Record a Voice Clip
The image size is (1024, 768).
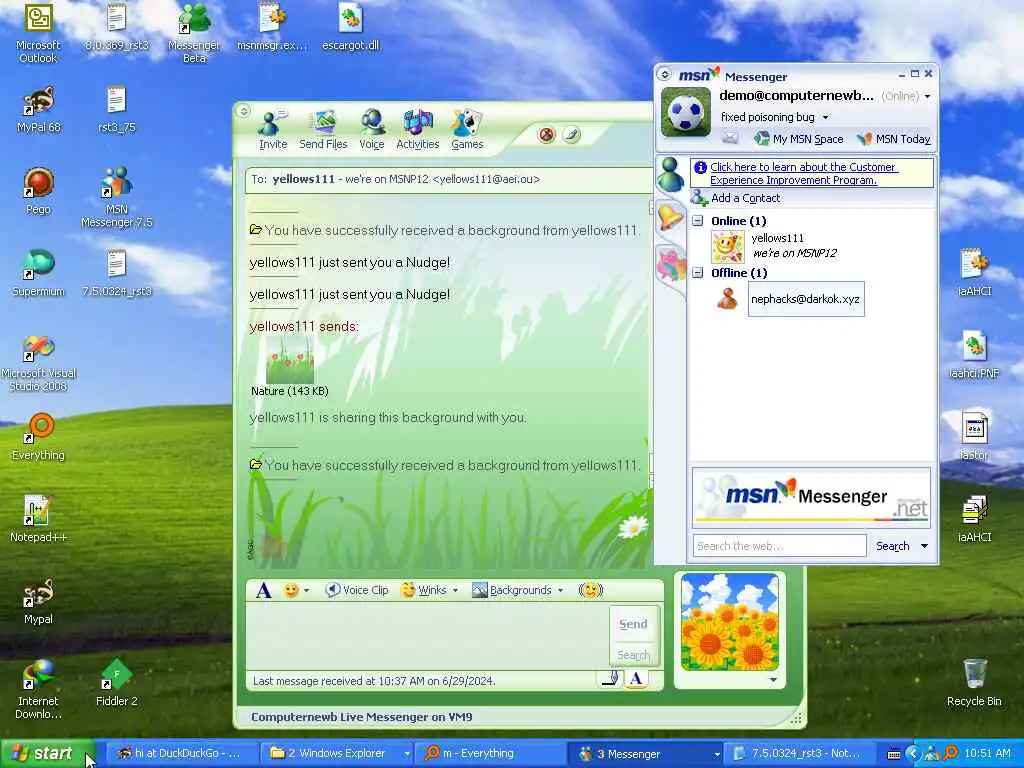[x=357, y=590]
